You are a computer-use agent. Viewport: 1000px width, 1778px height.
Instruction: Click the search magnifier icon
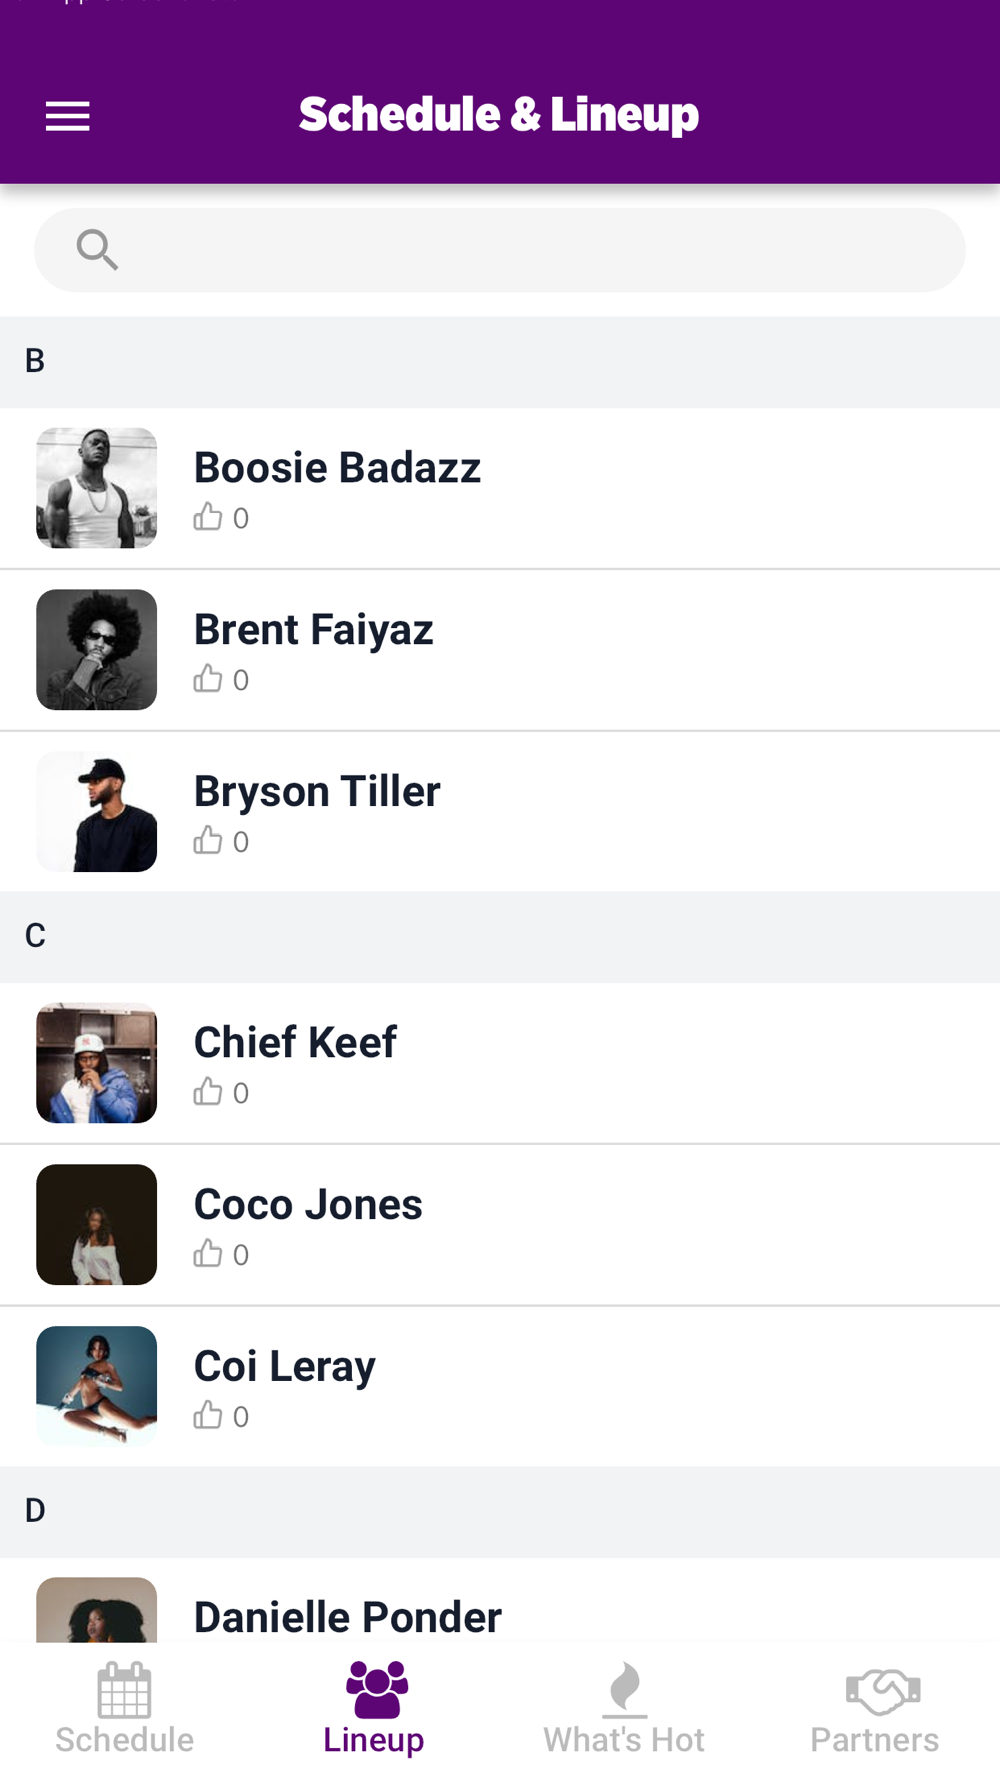point(97,250)
